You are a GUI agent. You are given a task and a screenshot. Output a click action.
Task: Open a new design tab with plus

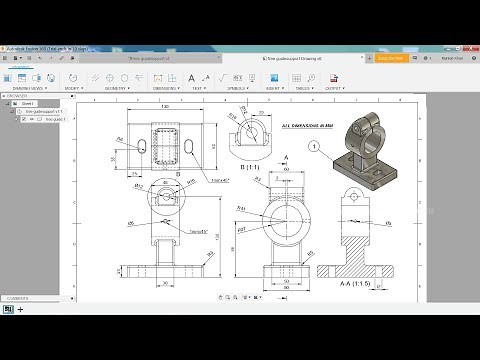[x=369, y=58]
